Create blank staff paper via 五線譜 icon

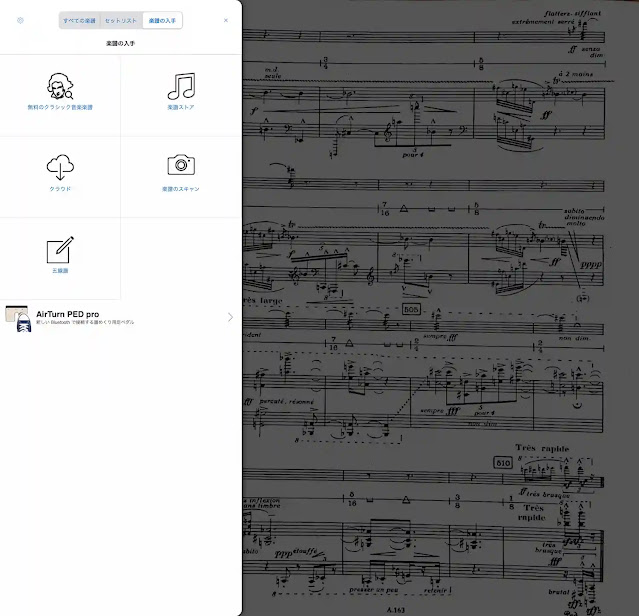(60, 249)
